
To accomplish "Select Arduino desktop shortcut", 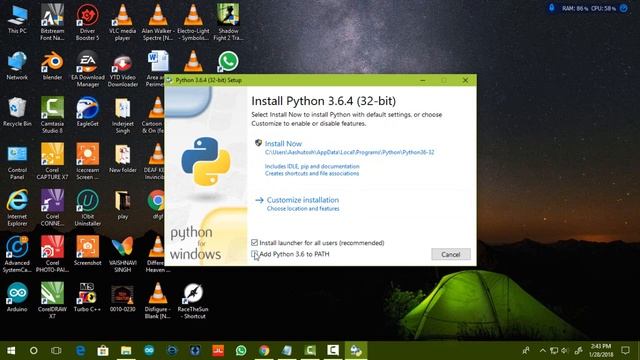I will [x=17, y=298].
